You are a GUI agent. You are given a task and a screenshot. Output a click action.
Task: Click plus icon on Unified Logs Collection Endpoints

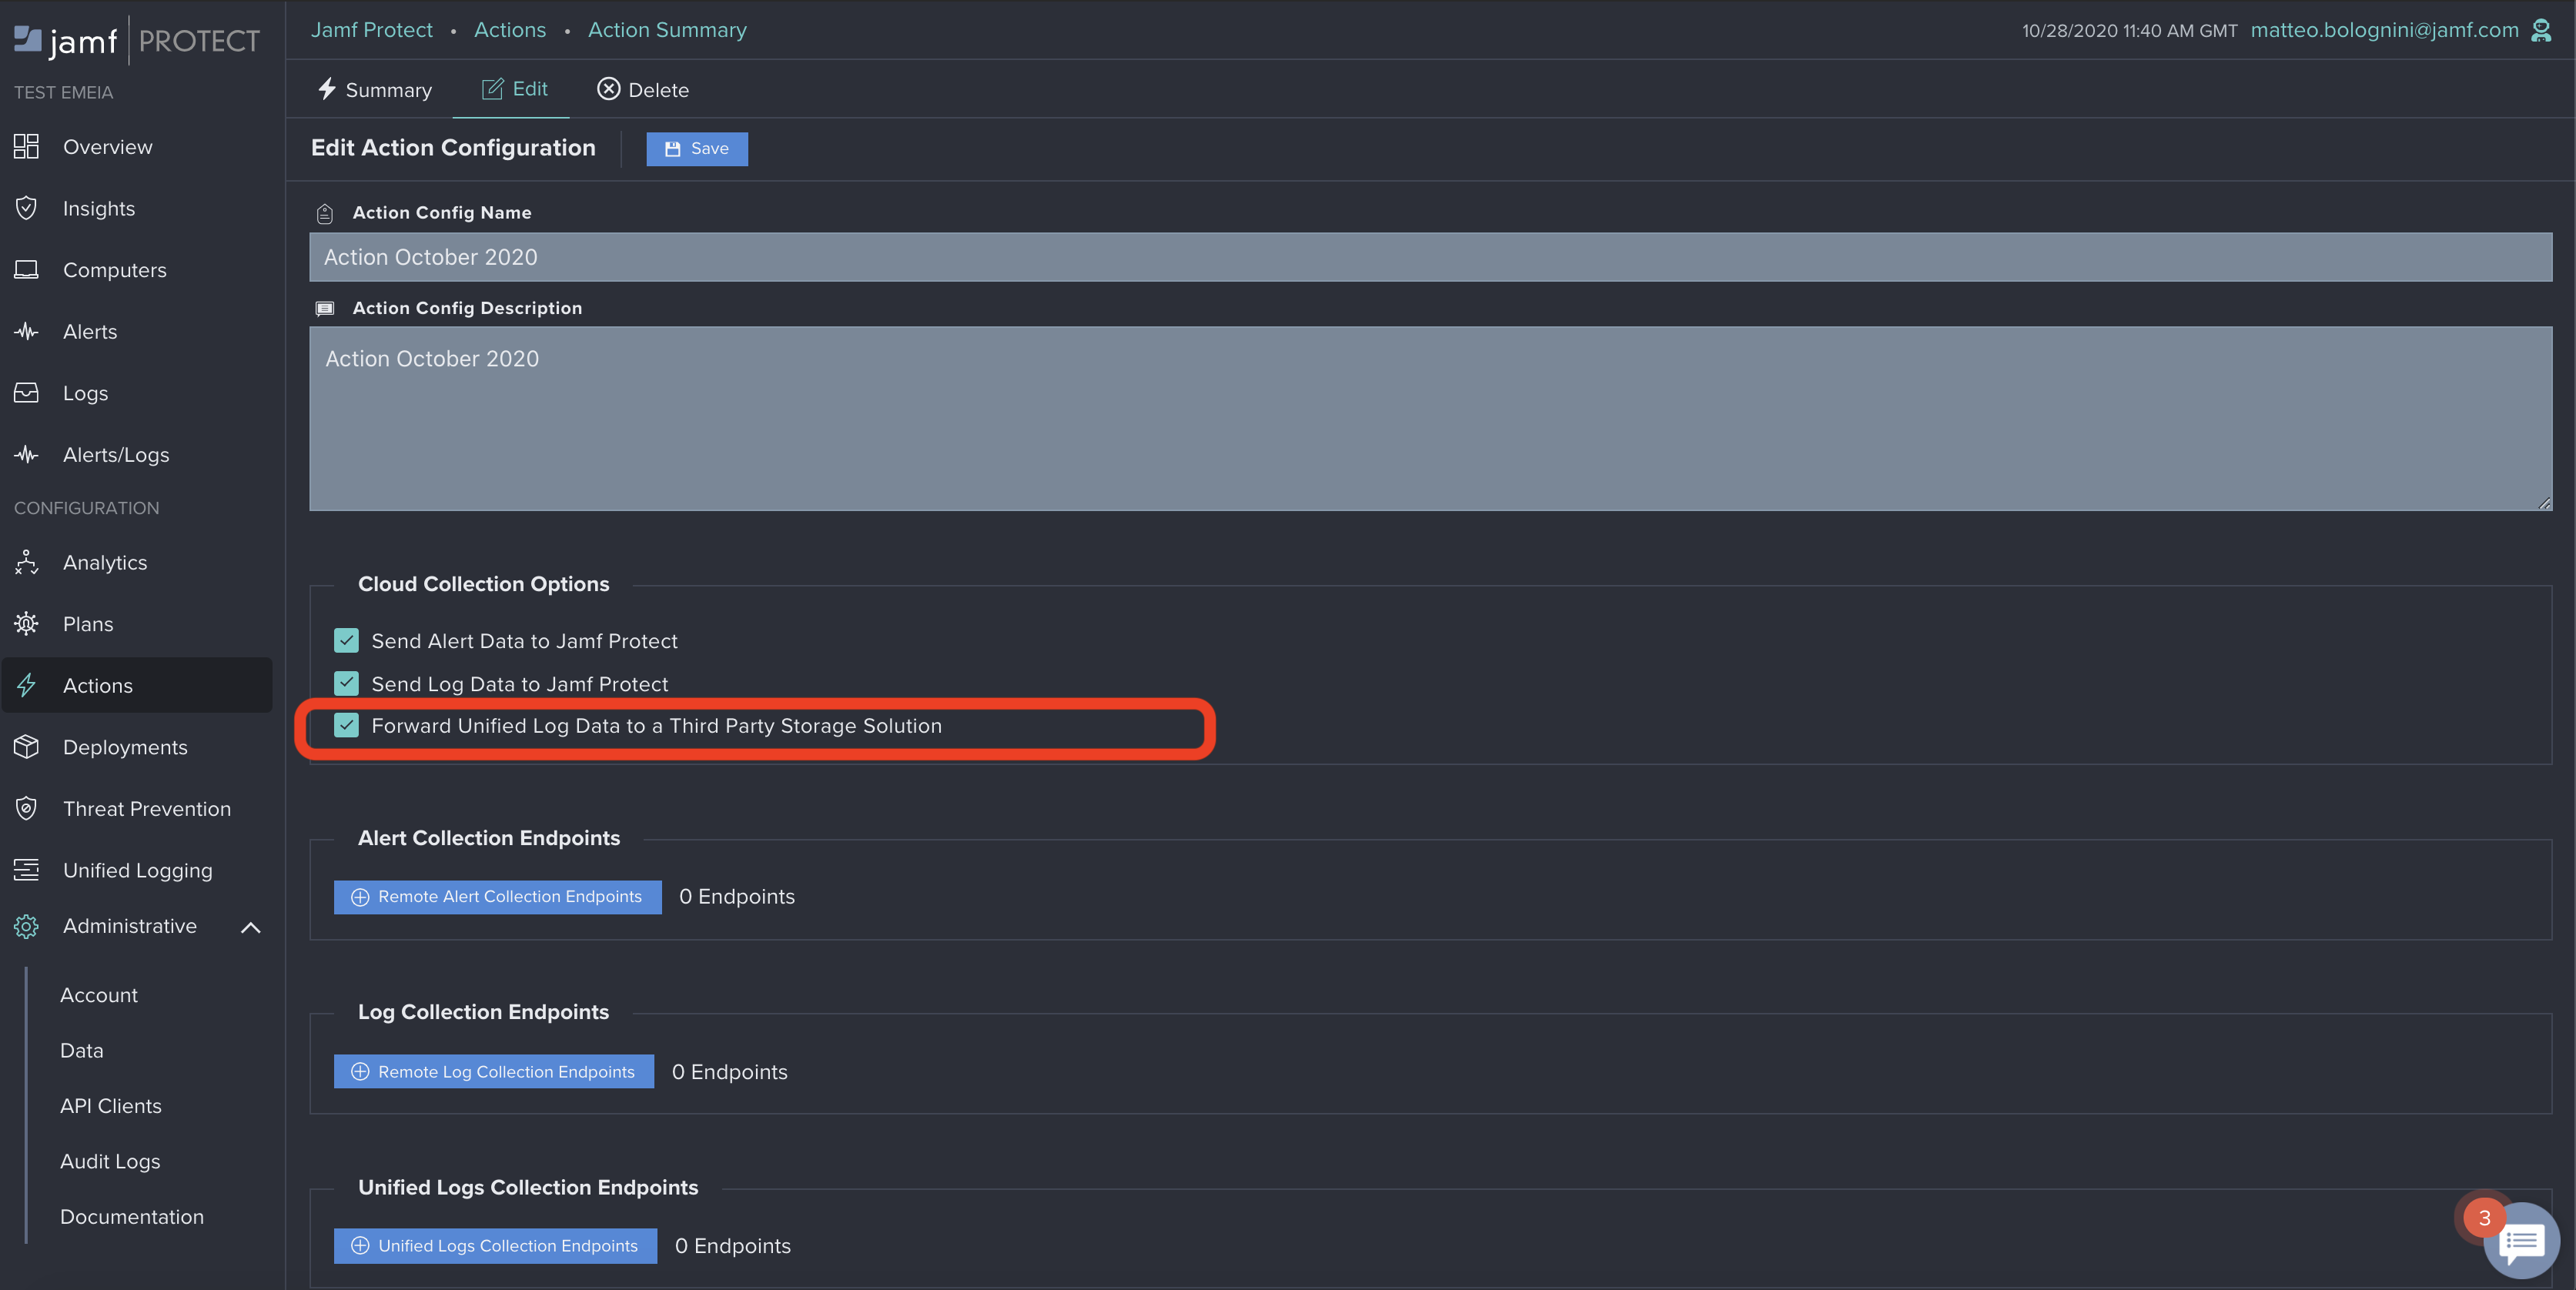(x=360, y=1246)
